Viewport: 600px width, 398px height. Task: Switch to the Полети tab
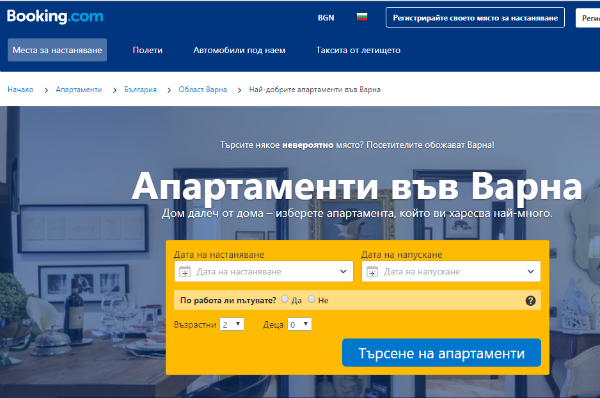coord(147,50)
